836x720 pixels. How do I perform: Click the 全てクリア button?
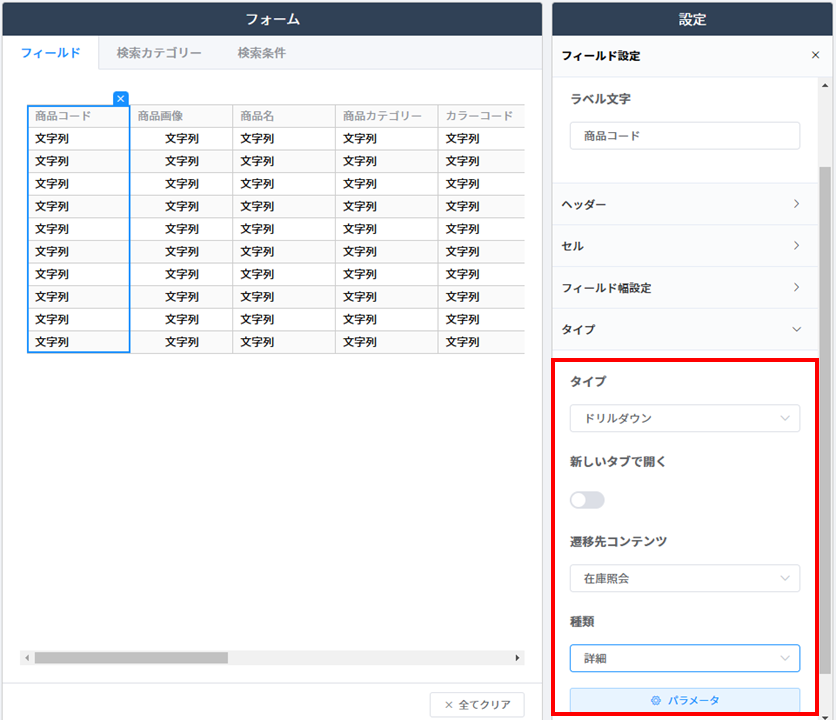[477, 705]
